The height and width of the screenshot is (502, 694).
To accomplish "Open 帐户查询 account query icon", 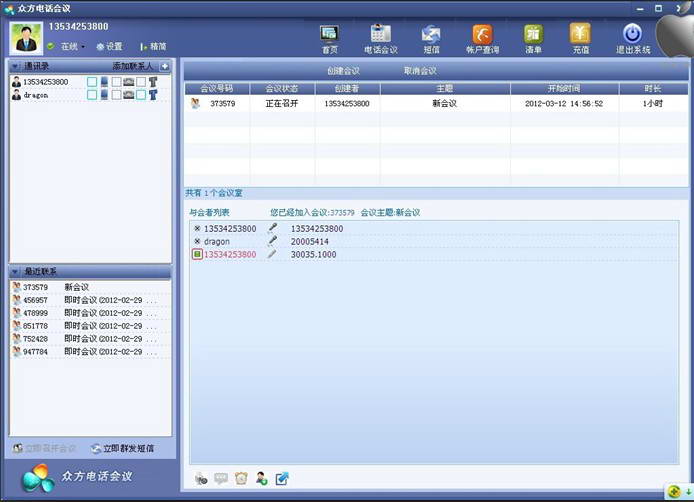I will (x=482, y=38).
